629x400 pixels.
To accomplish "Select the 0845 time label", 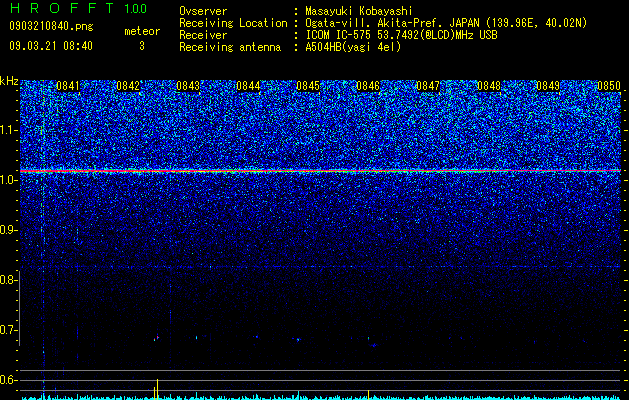I will coord(308,86).
